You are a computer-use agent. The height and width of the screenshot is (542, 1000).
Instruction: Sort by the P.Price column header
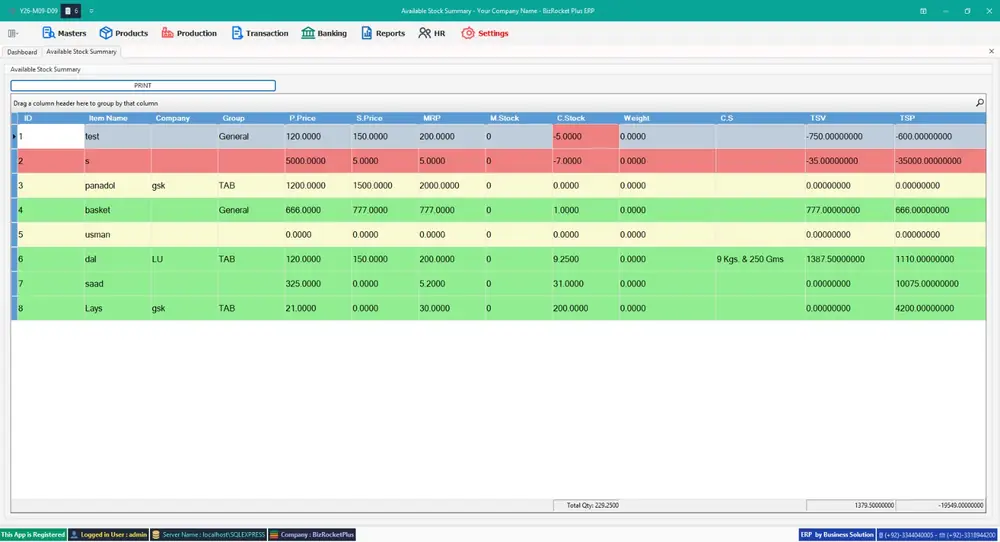[318, 118]
